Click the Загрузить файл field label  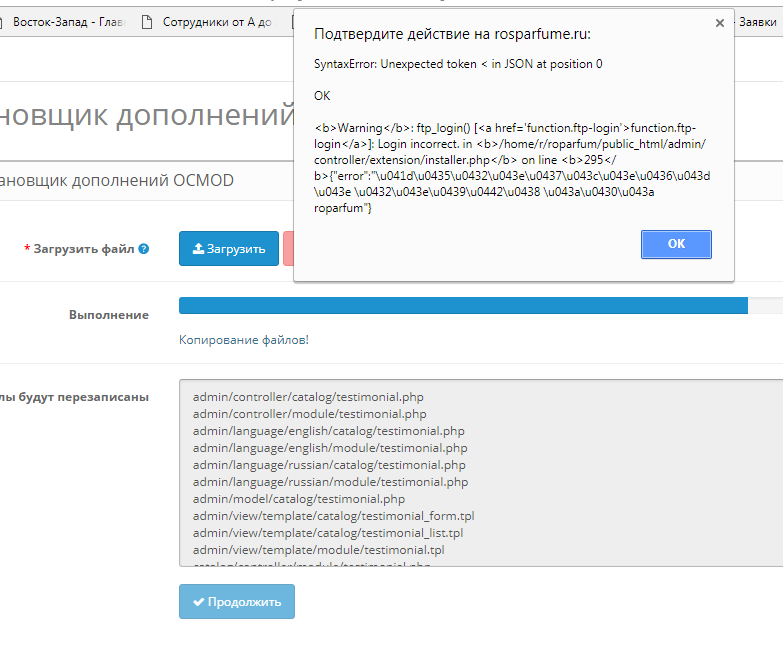(x=84, y=249)
